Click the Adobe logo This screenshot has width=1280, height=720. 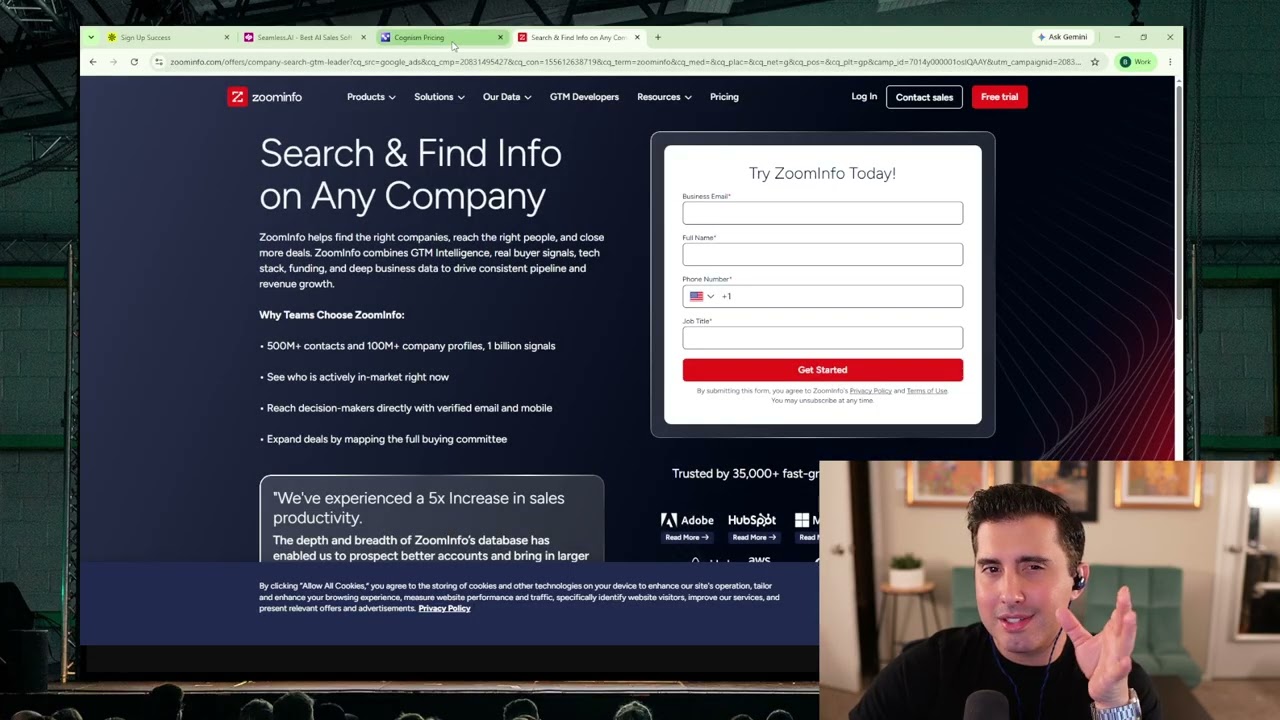[687, 520]
